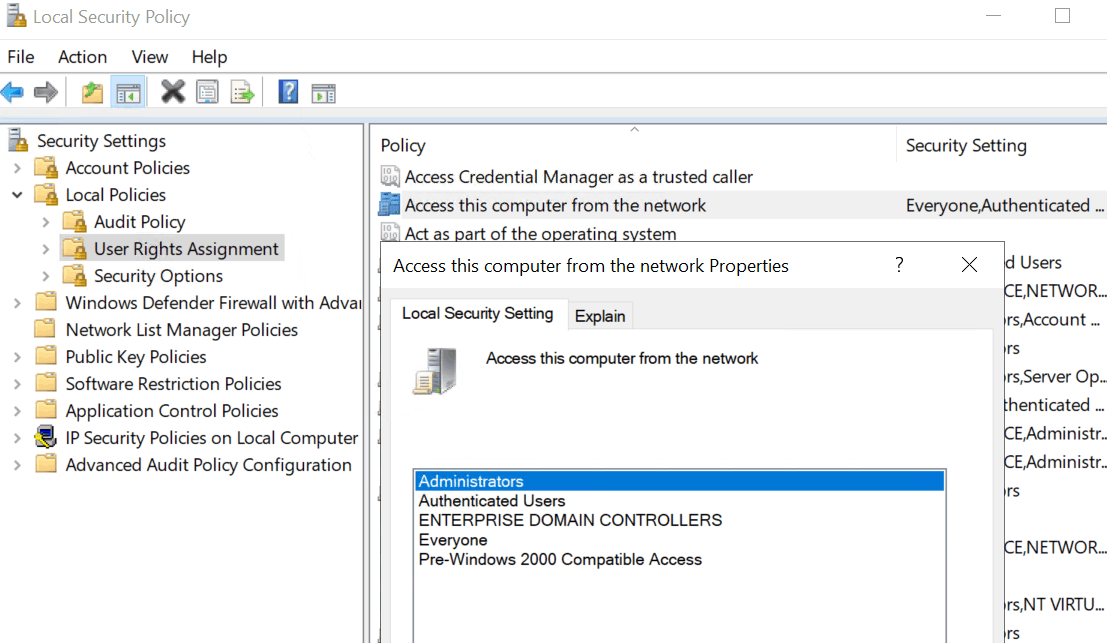
Task: Toggle the Show/Hide Action Pane icon
Action: coord(323,93)
